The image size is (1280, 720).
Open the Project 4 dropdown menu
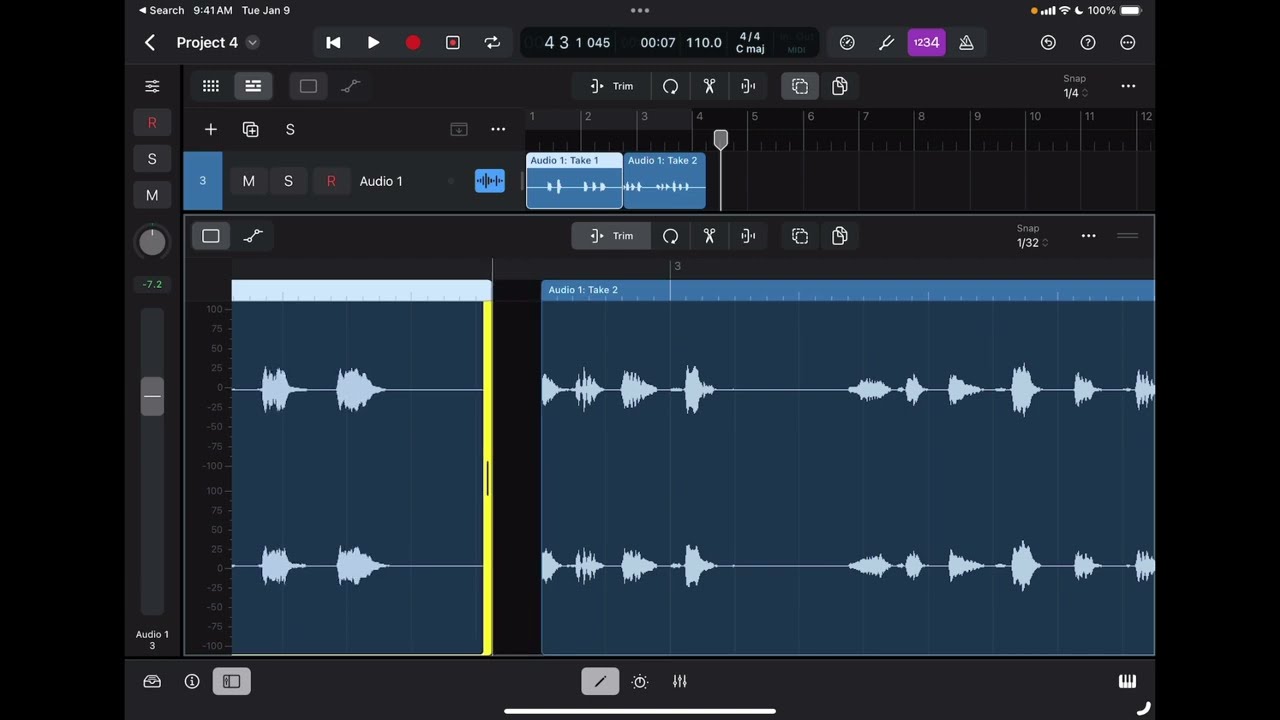252,42
